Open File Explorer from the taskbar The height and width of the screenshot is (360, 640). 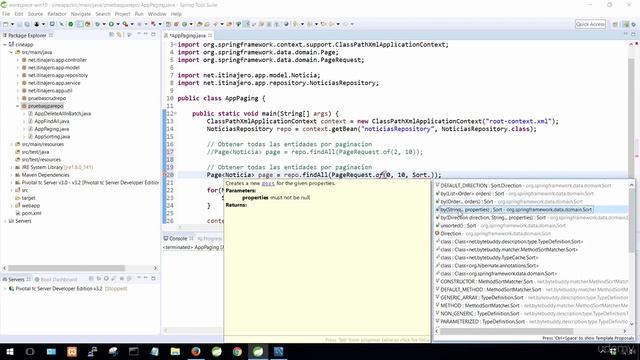[175, 351]
